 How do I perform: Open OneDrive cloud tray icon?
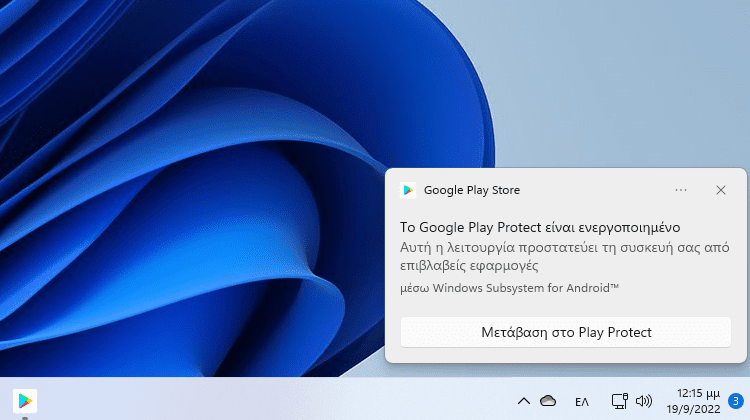click(x=548, y=401)
